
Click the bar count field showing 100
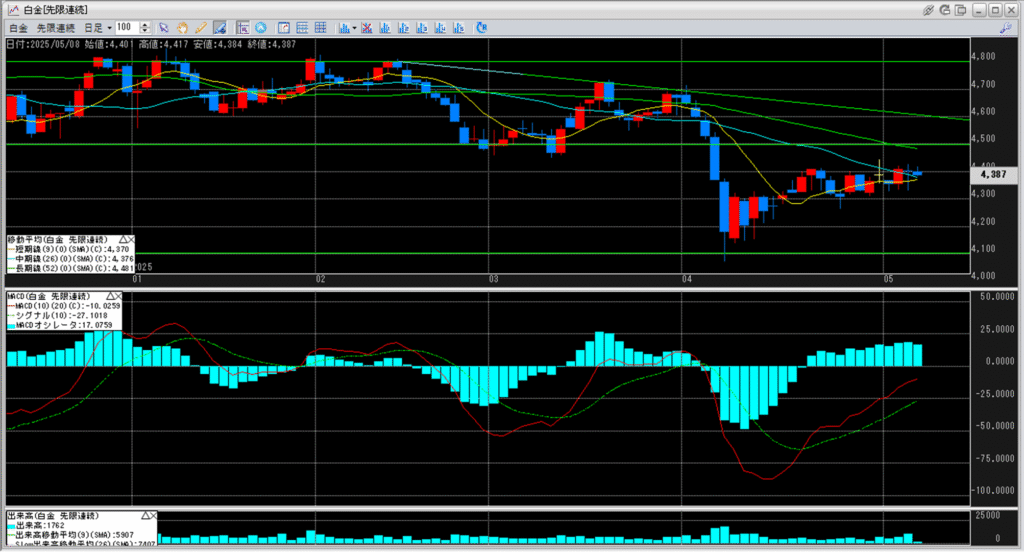tap(127, 27)
